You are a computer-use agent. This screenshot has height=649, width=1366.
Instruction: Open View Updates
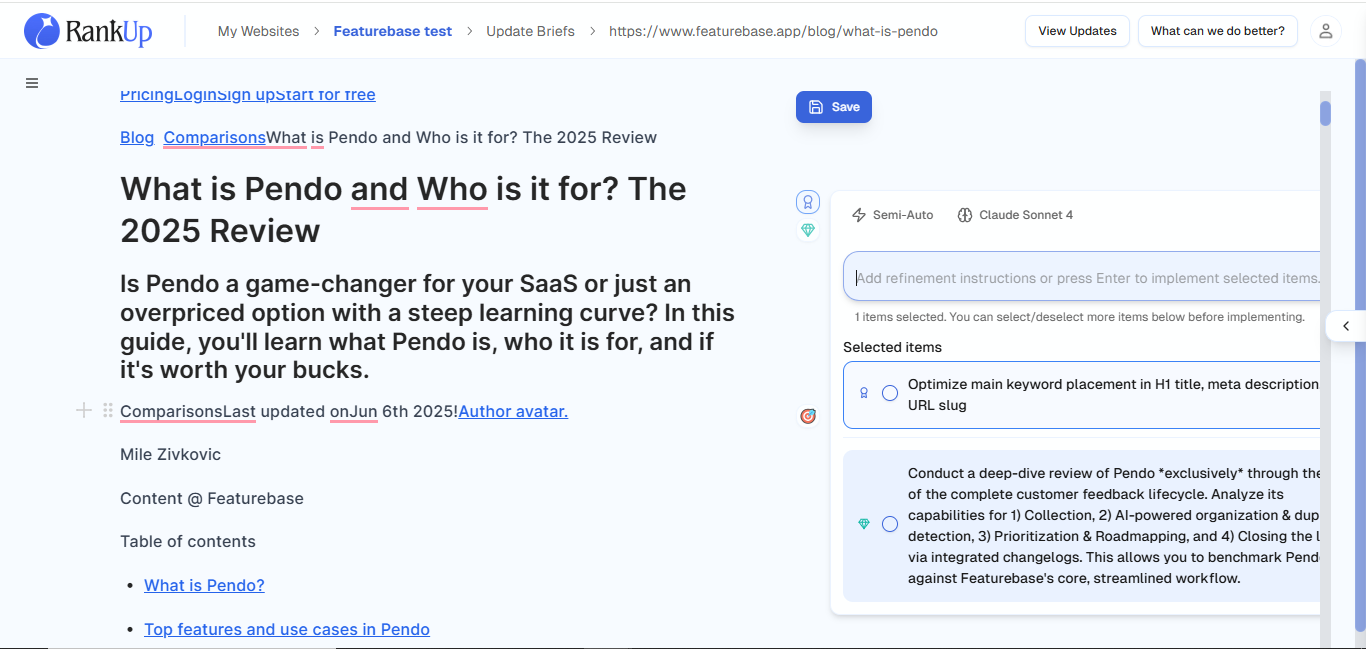click(1077, 31)
